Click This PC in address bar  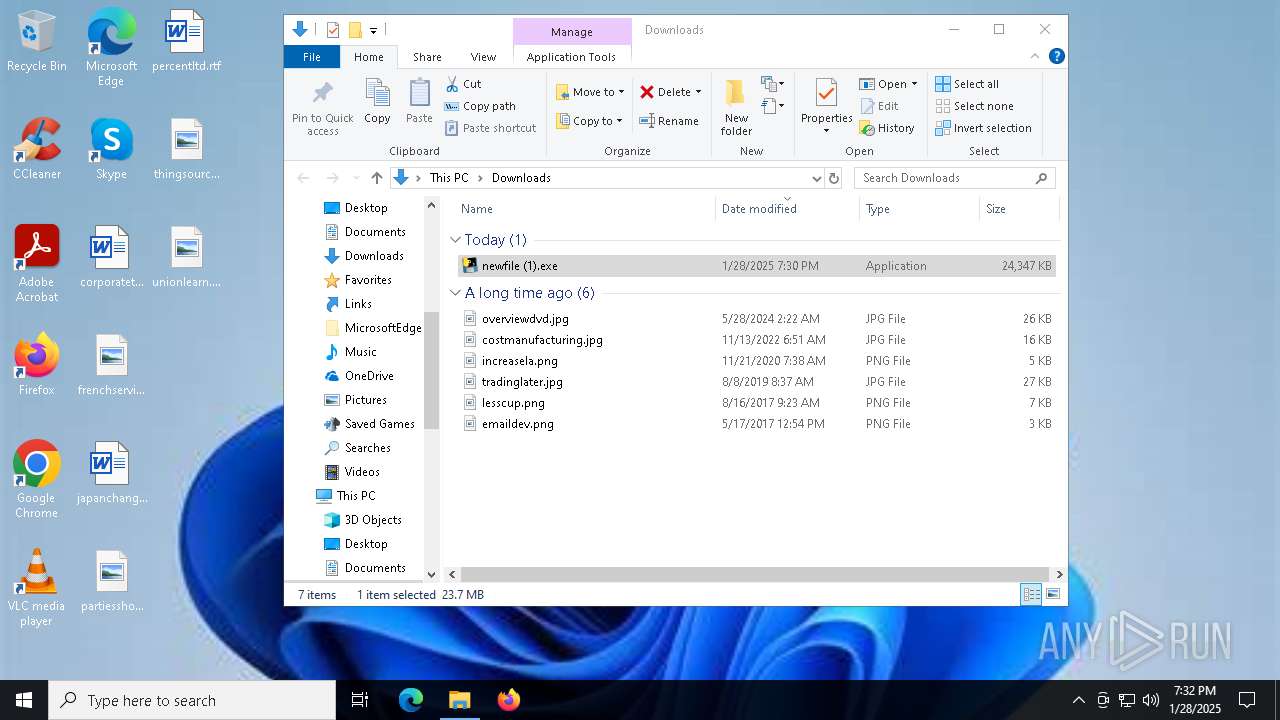pyautogui.click(x=449, y=178)
